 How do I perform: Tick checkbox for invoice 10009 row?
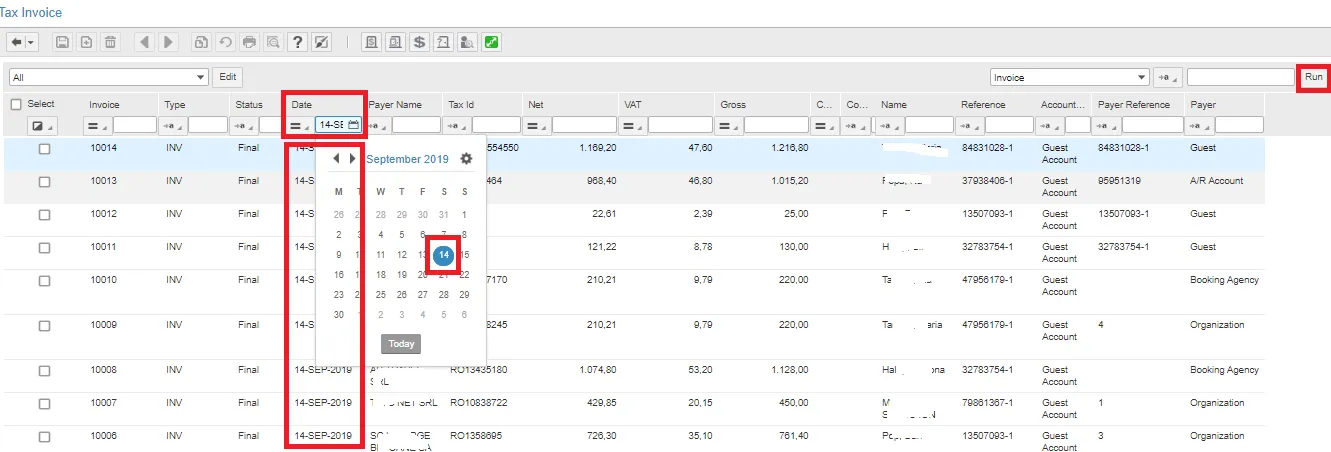pyautogui.click(x=44, y=326)
